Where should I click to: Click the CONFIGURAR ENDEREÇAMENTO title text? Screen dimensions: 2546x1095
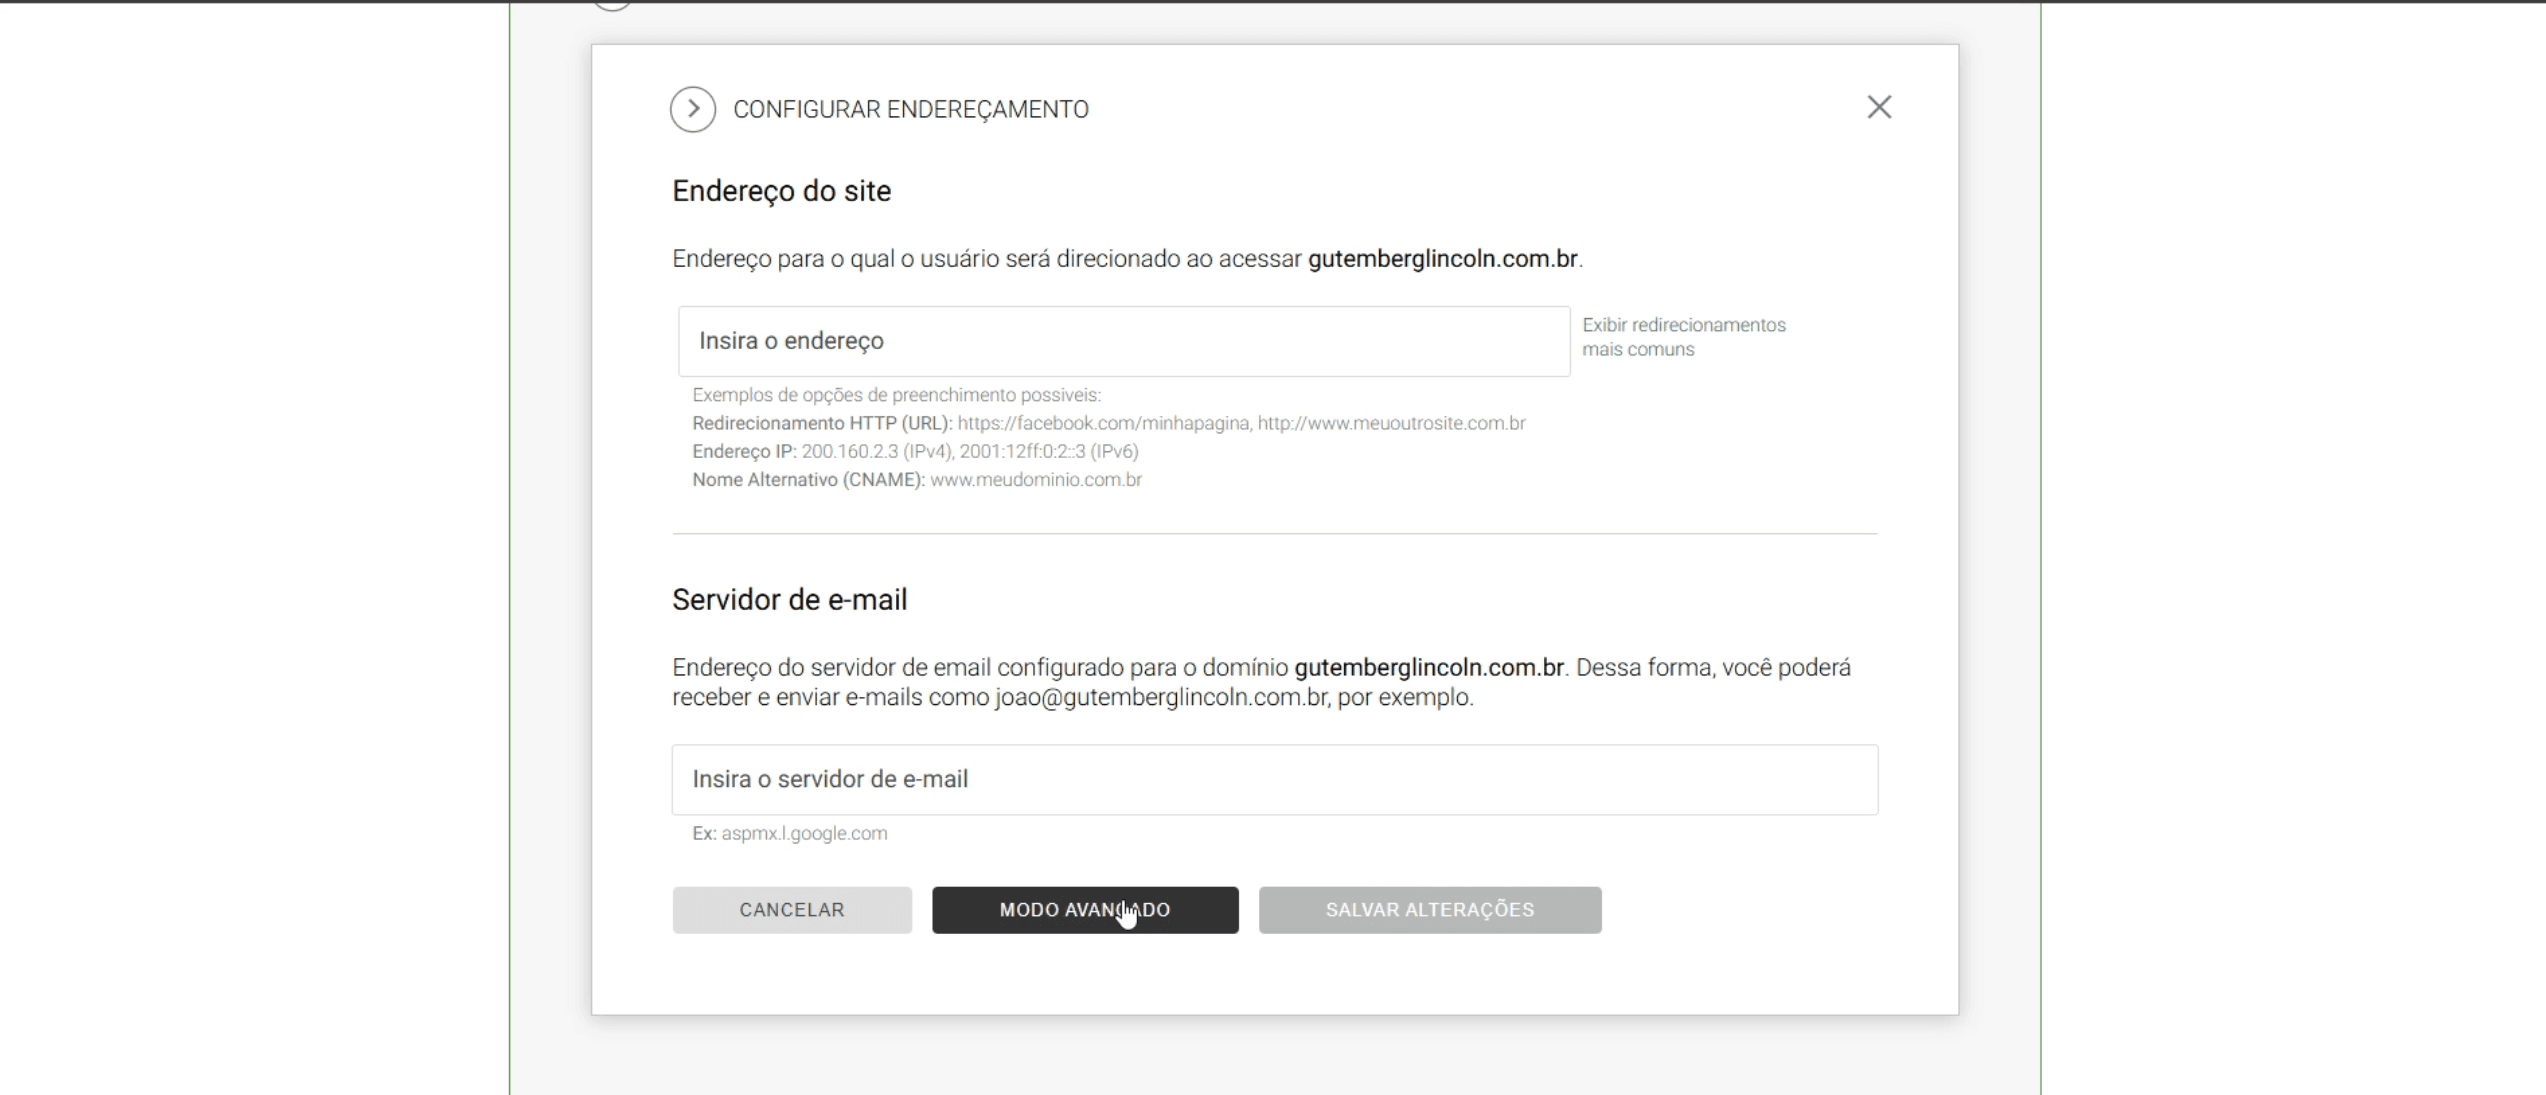tap(910, 109)
